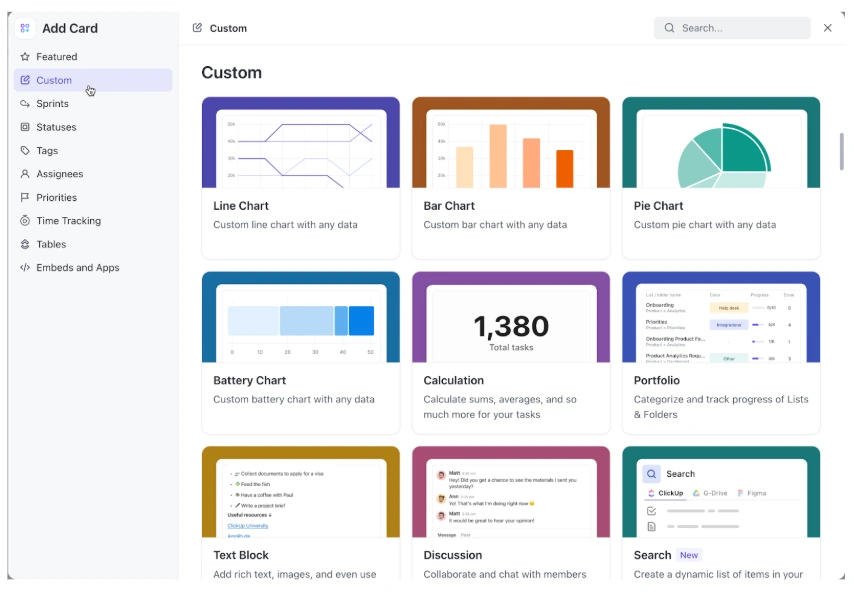The width and height of the screenshot is (854, 598).
Task: Click the Time Tracking clock icon
Action: coord(25,221)
